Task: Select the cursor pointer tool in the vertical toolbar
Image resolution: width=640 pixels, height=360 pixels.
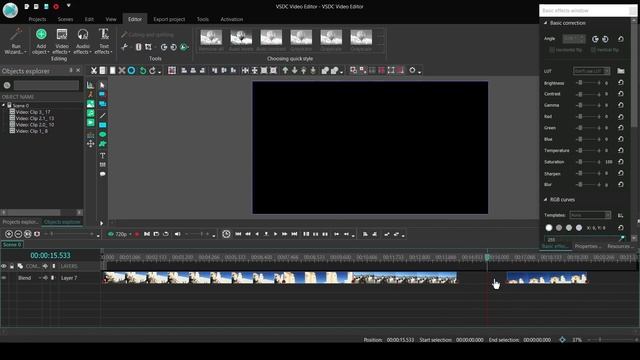Action: 102,85
